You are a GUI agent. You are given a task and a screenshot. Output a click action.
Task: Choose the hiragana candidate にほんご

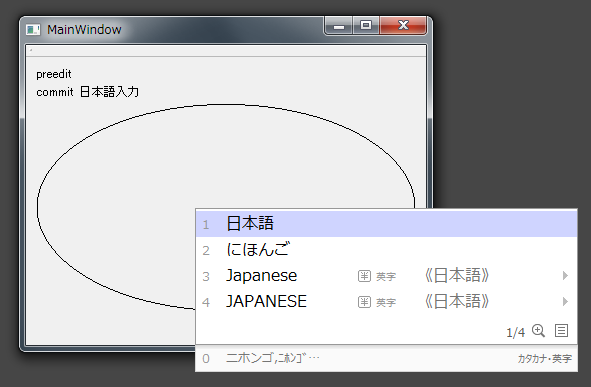[x=386, y=249]
